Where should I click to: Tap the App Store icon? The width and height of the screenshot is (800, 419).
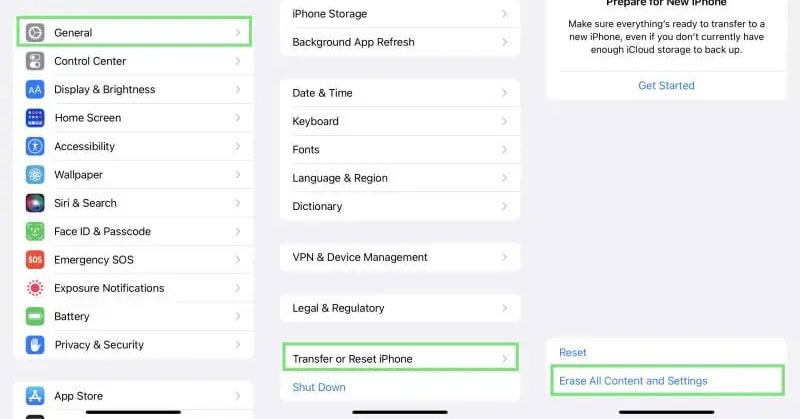coord(36,396)
